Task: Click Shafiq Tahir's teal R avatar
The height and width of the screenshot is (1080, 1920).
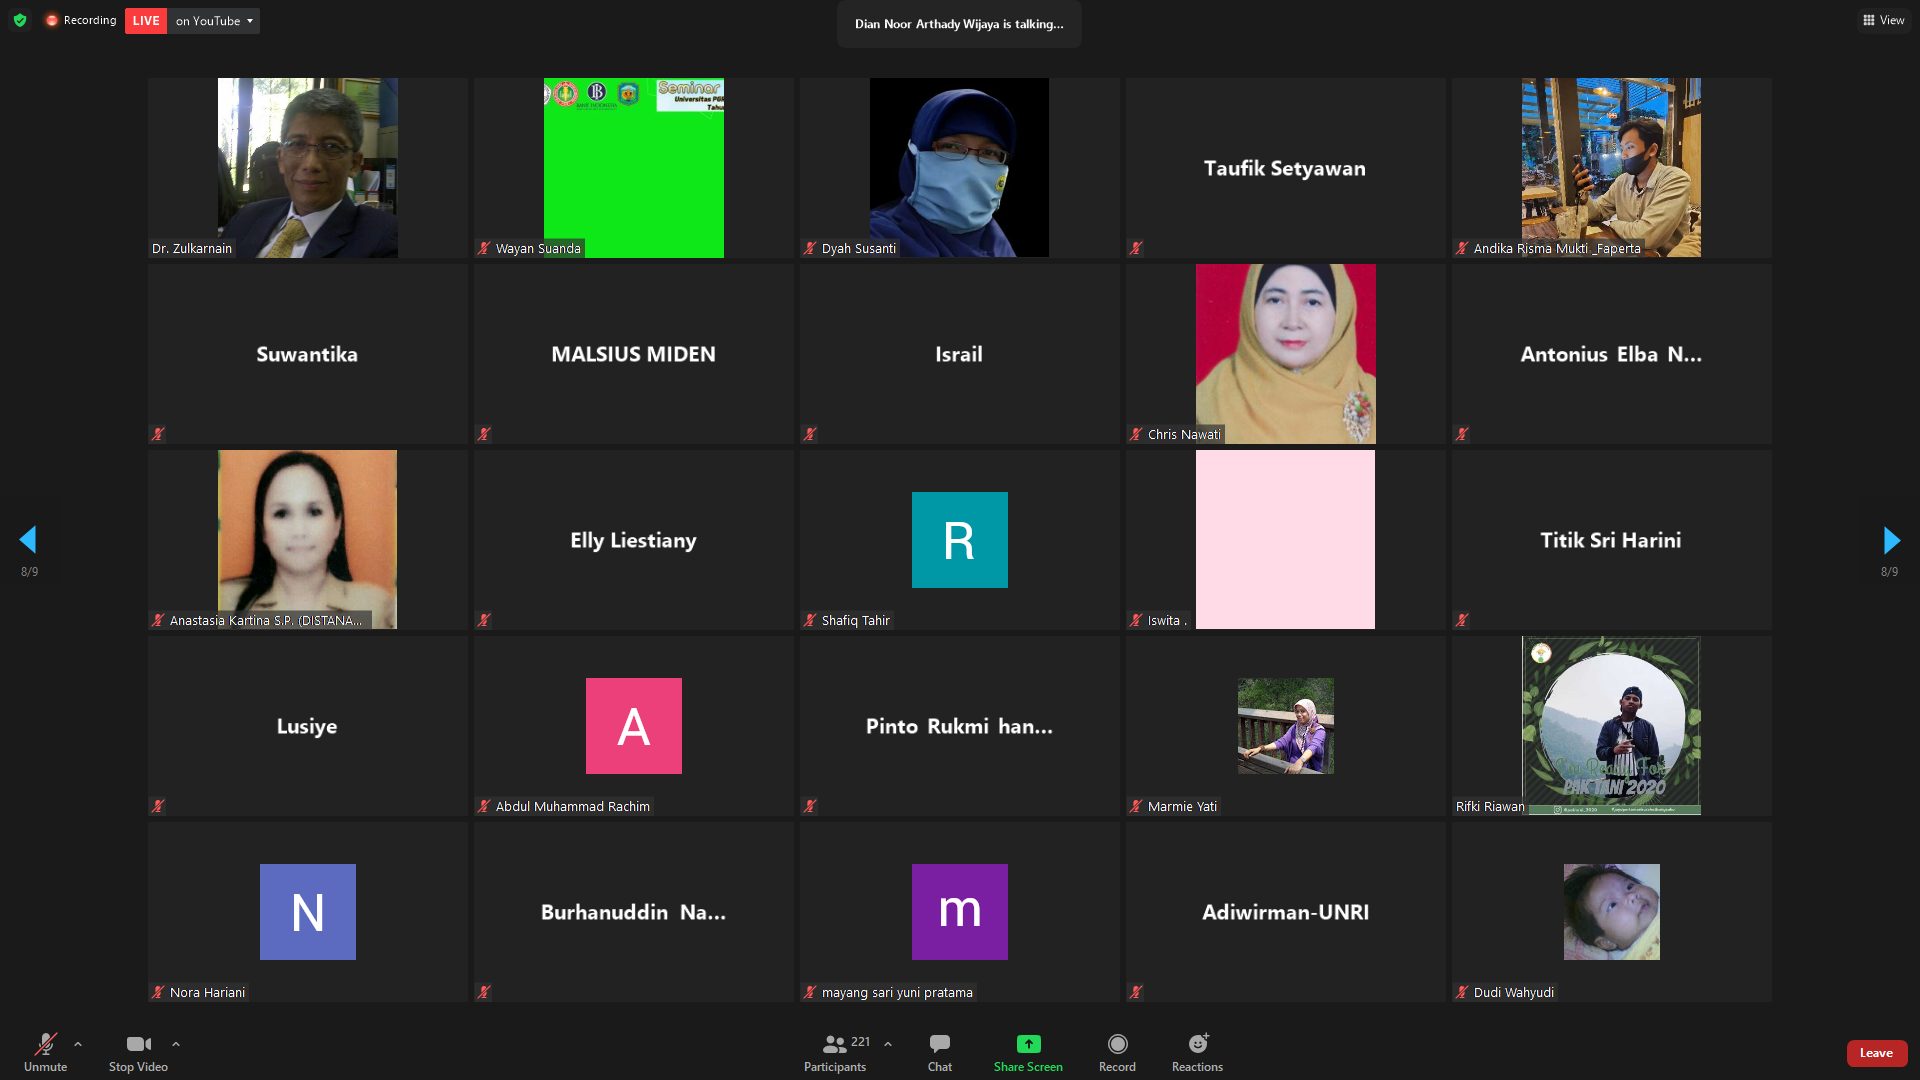Action: click(960, 539)
